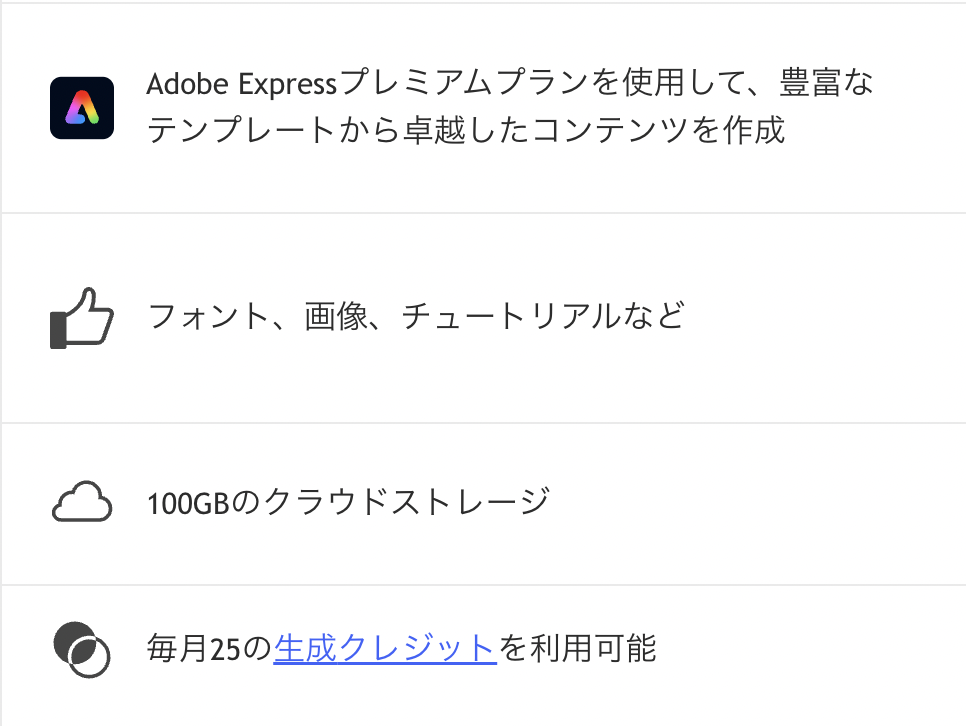Click the 画像 text

coord(336,316)
